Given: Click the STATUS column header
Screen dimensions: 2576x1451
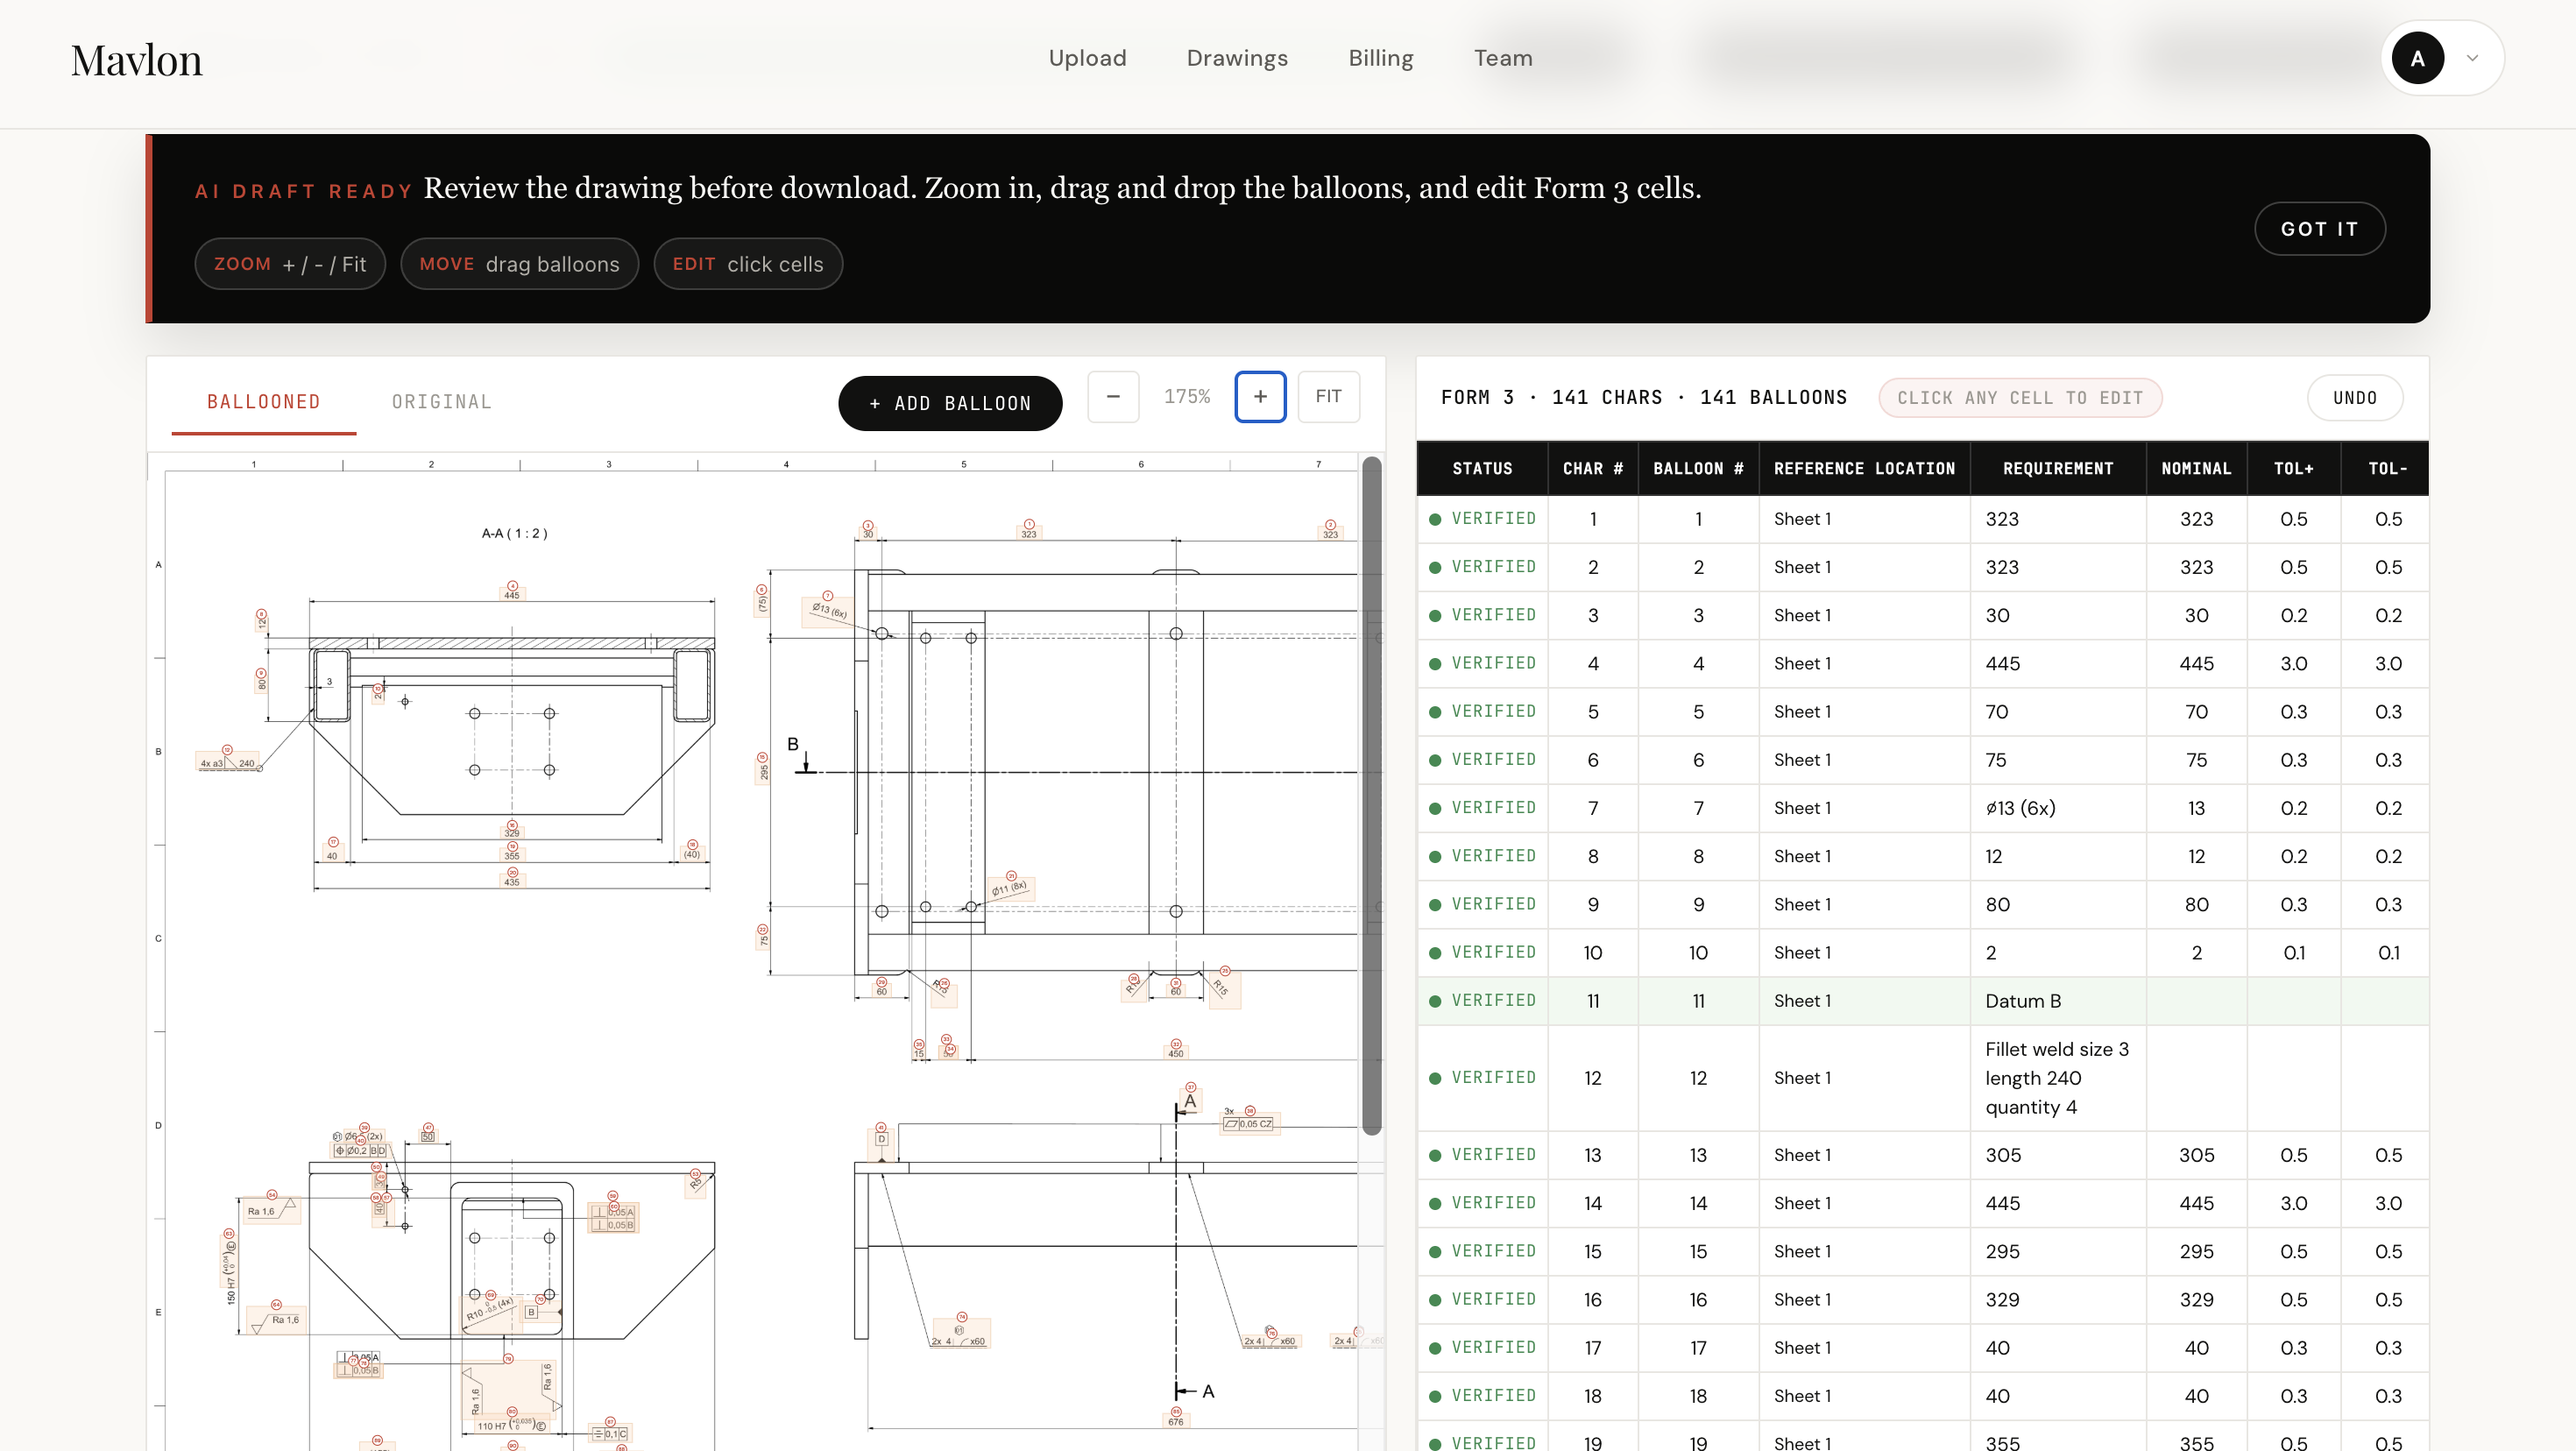Looking at the screenshot, I should [x=1482, y=468].
